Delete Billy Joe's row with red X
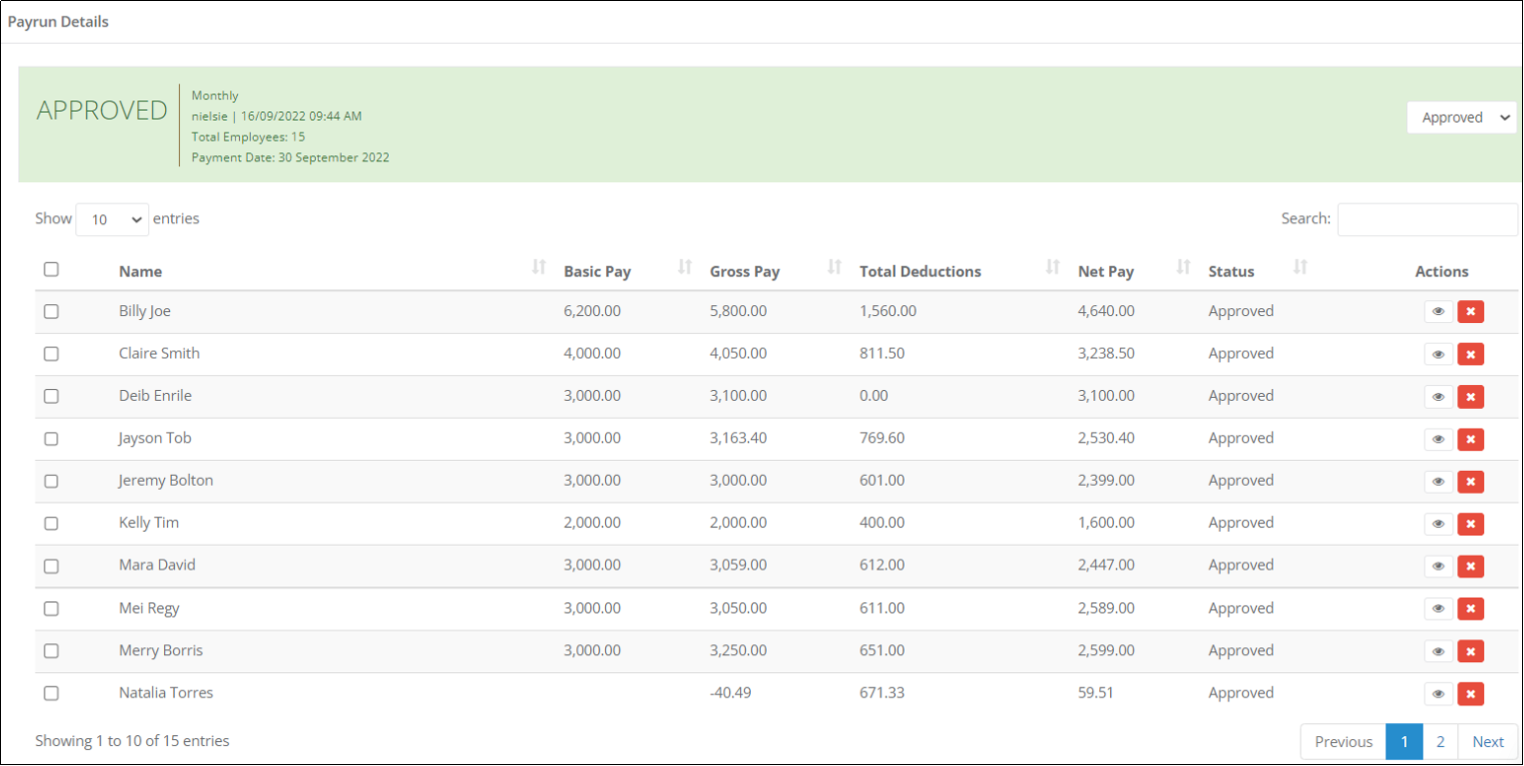The height and width of the screenshot is (766, 1524). click(1470, 312)
